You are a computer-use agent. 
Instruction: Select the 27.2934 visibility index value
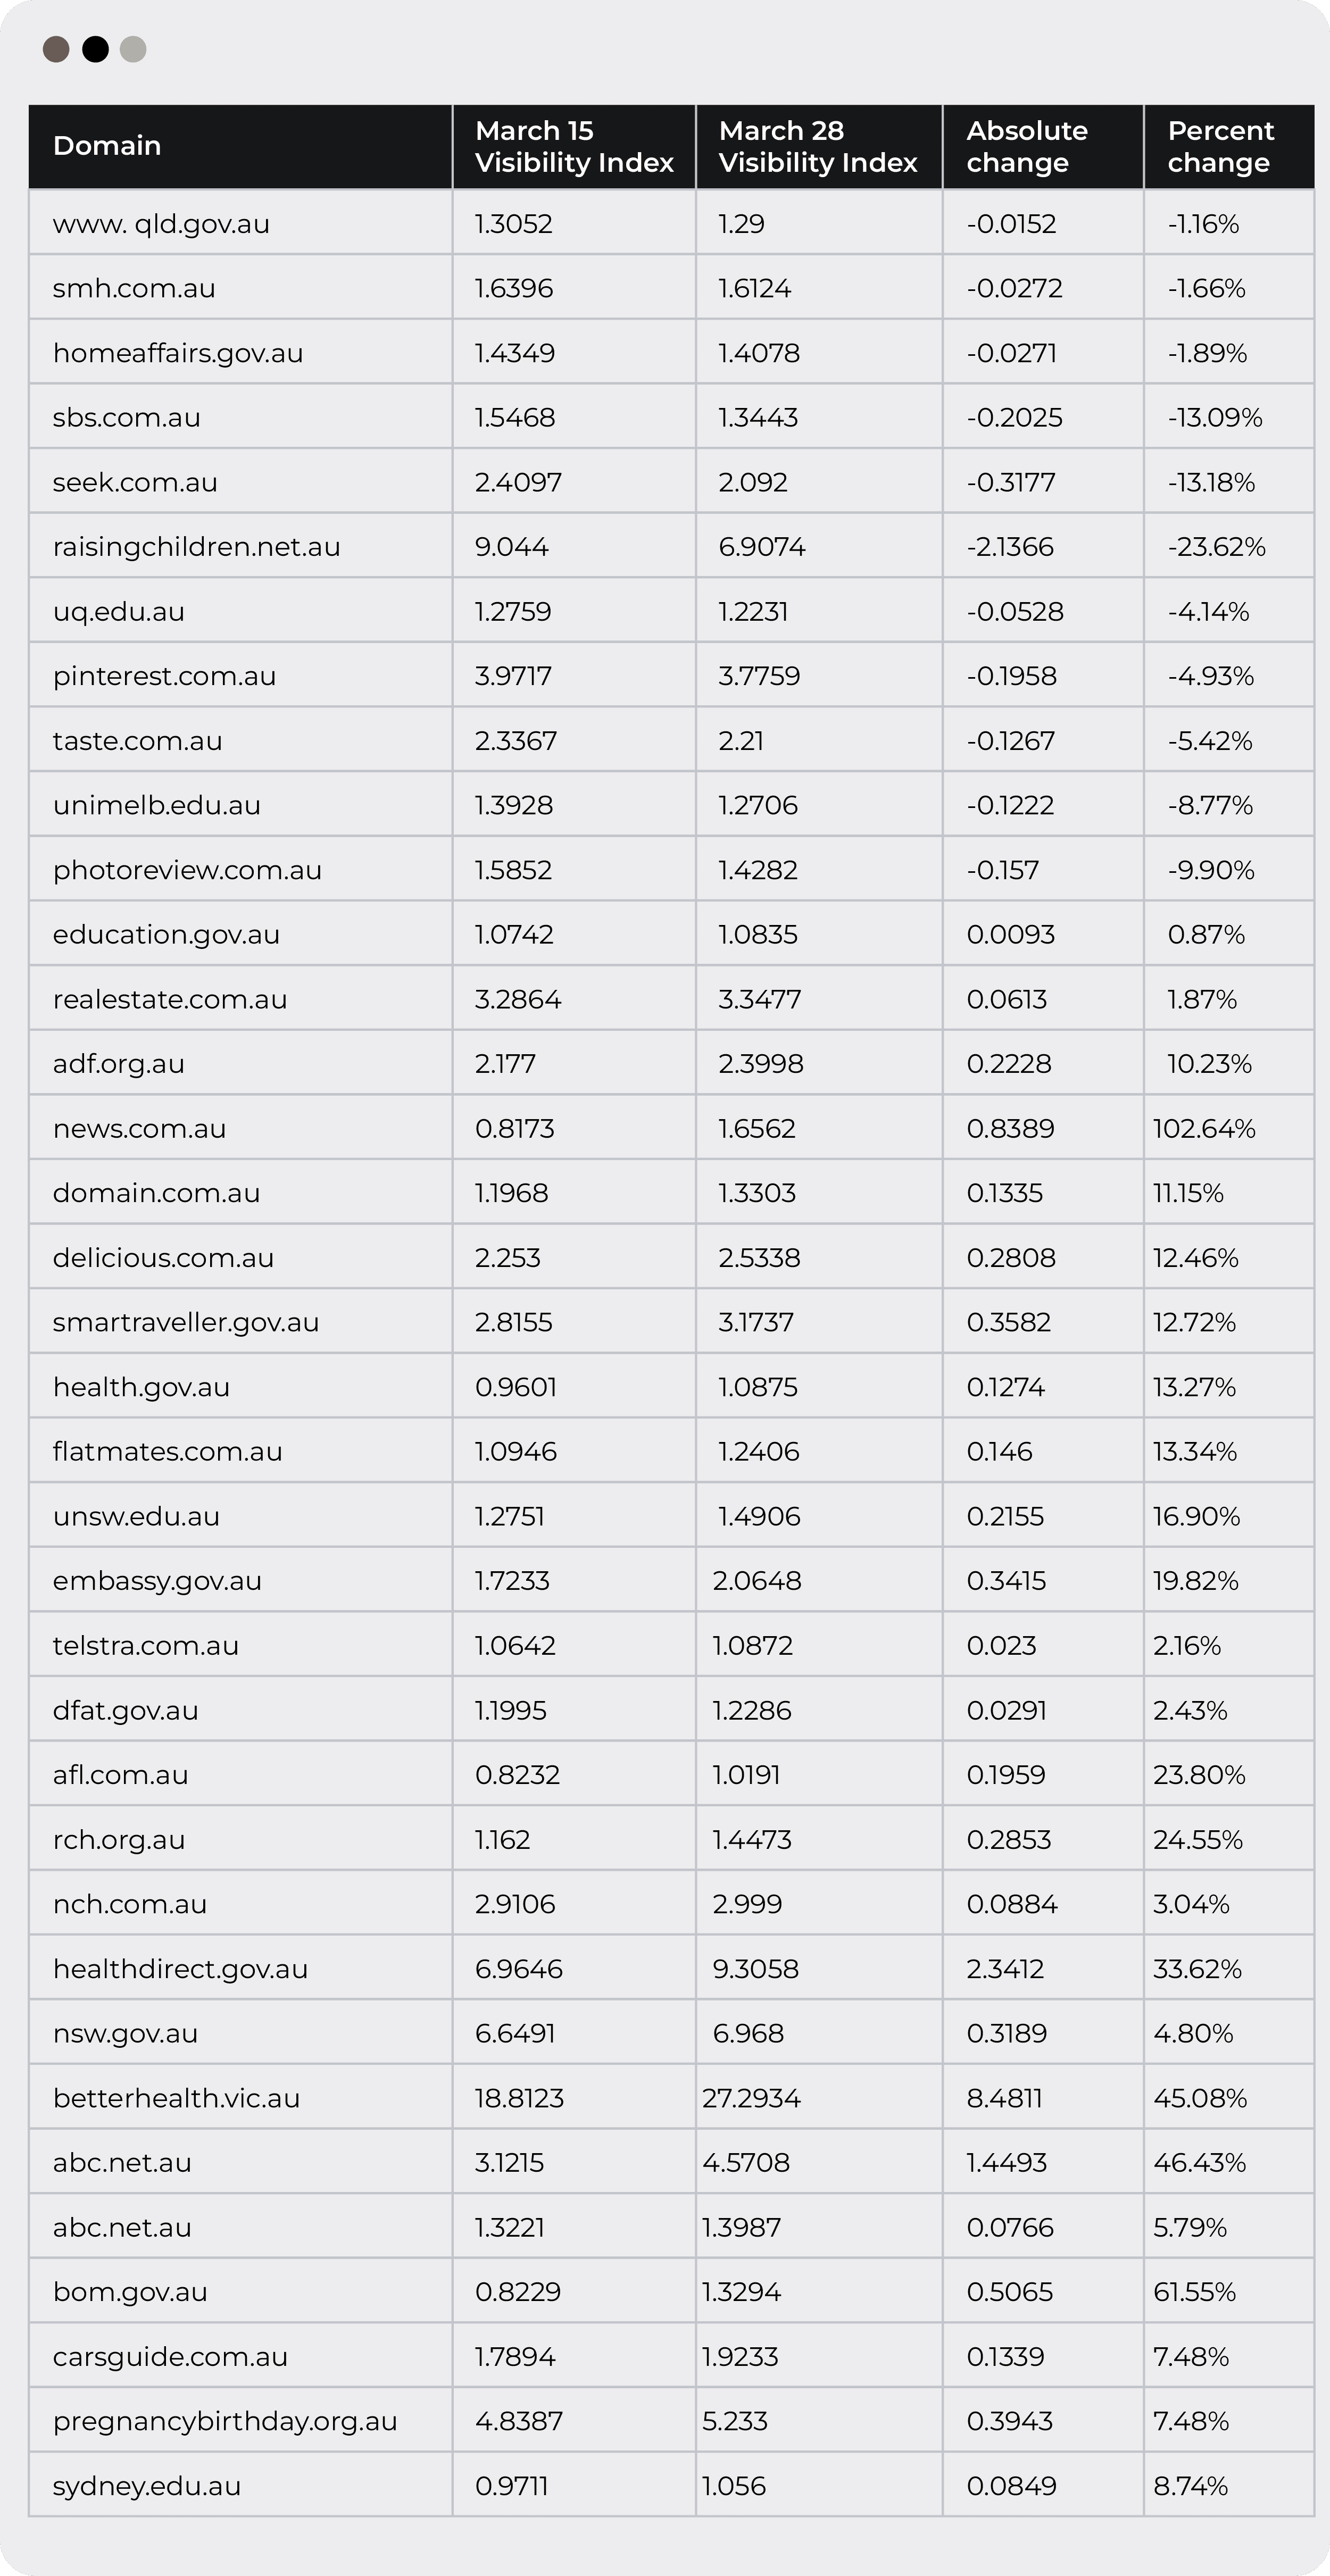751,2098
